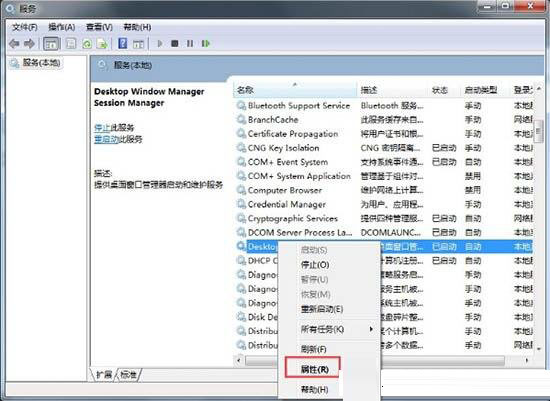The width and height of the screenshot is (550, 401).
Task: Sort by the 描述 column header
Action: [393, 90]
